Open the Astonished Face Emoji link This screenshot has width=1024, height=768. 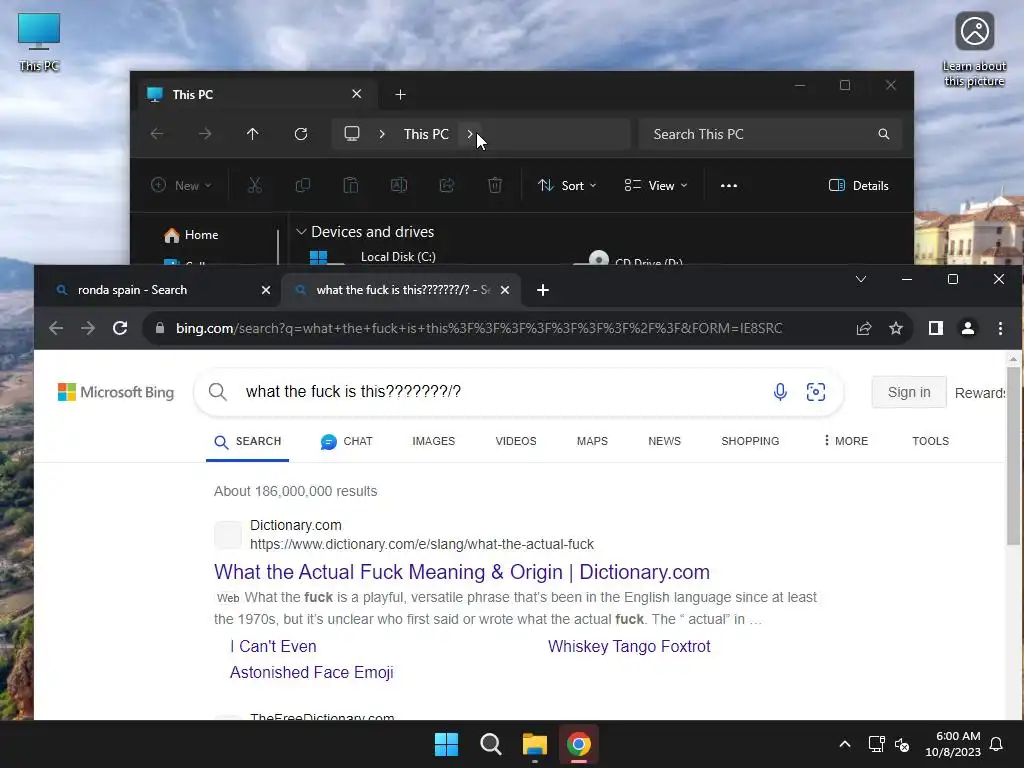pos(312,673)
